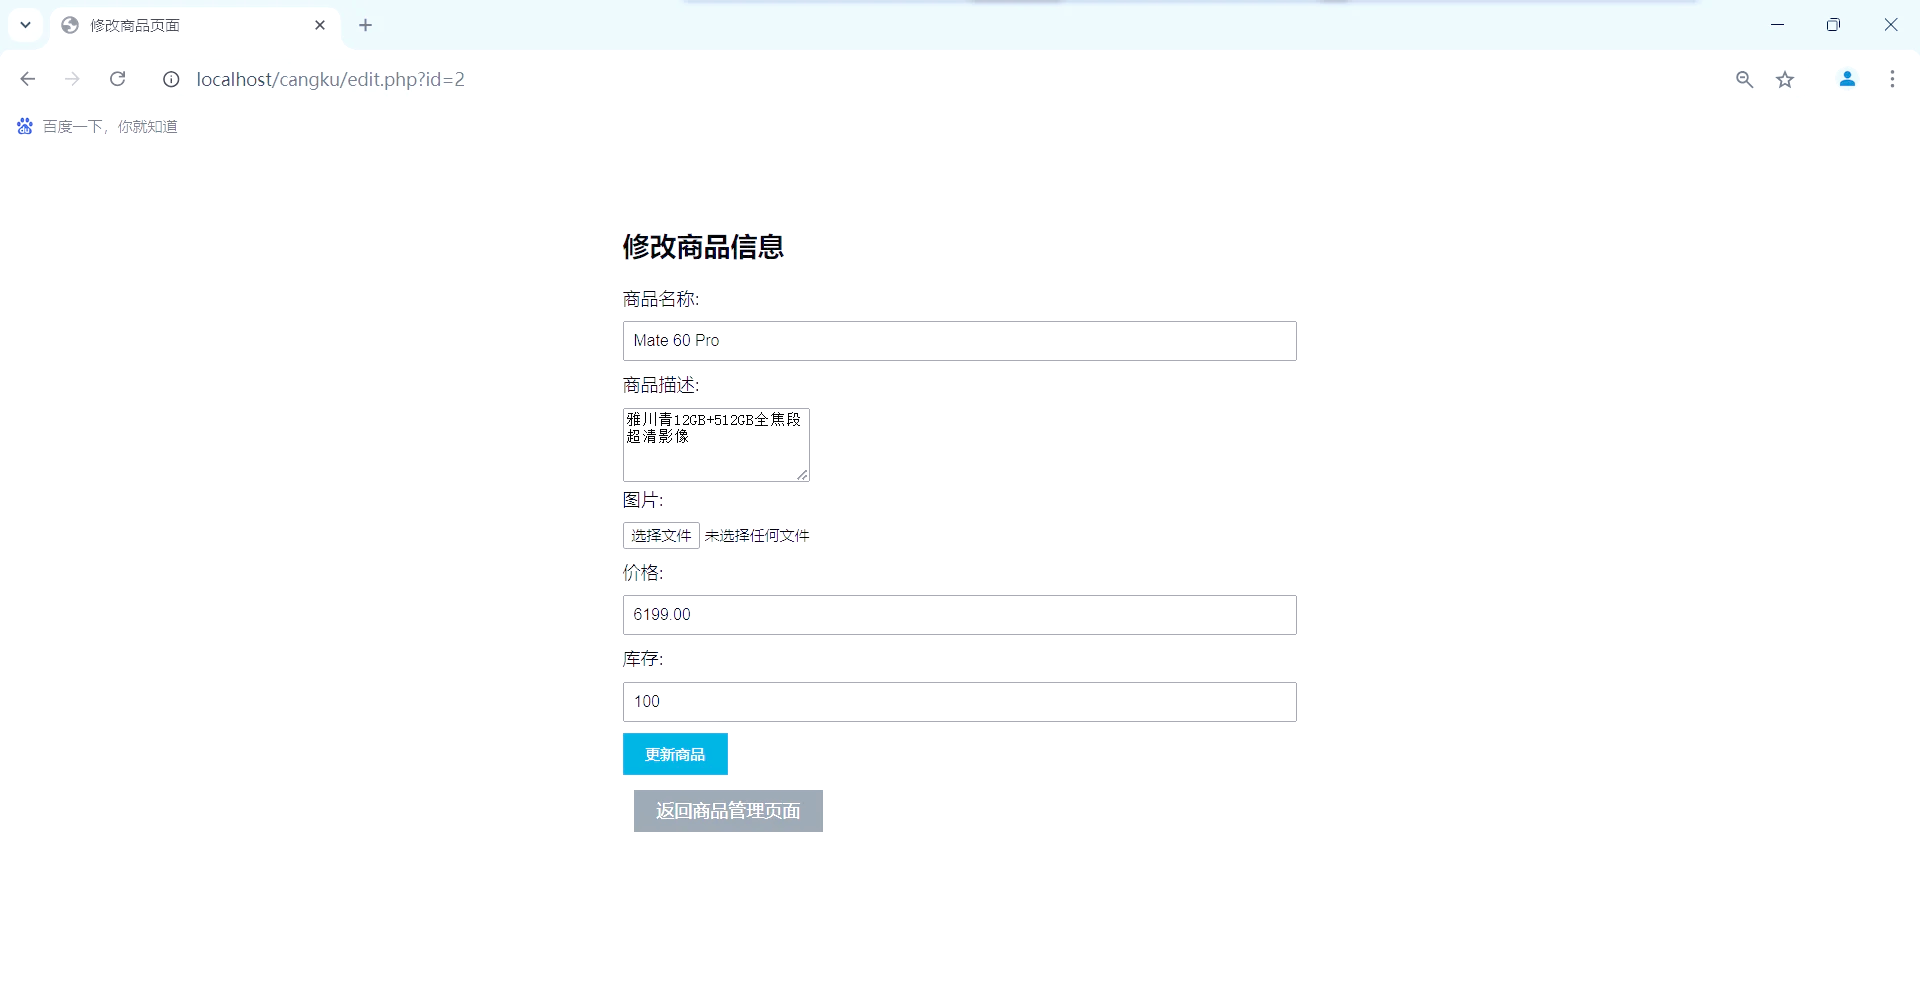
Task: Click the address bar URL
Action: coord(330,79)
